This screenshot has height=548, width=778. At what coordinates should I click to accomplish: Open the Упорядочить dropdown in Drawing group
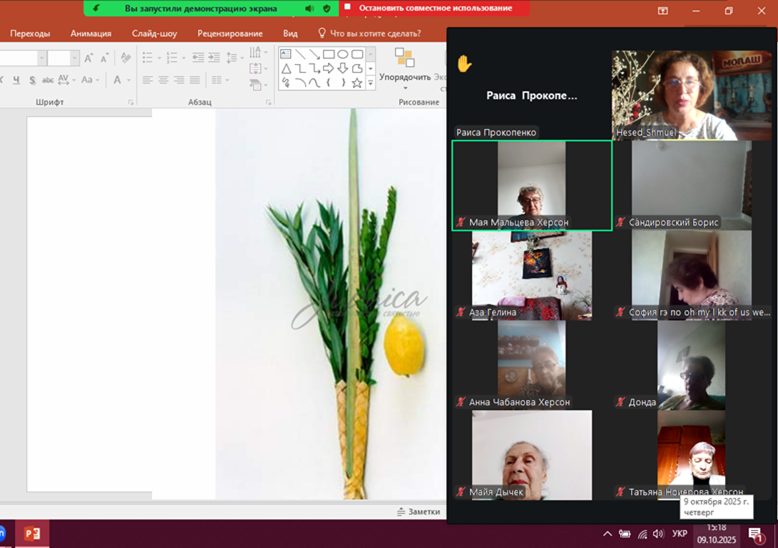point(405,77)
